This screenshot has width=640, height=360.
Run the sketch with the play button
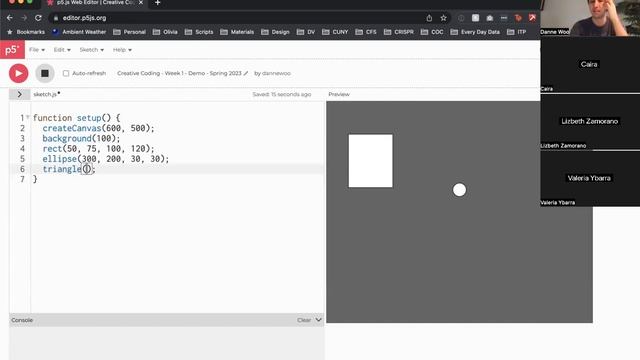(18, 73)
